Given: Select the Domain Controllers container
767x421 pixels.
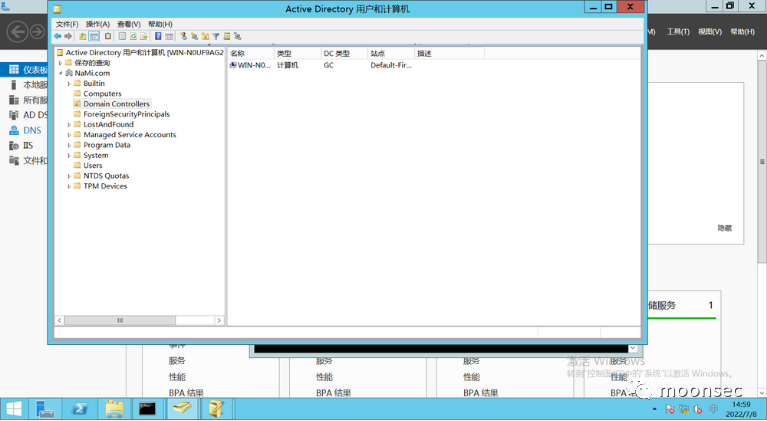Looking at the screenshot, I should tap(116, 104).
